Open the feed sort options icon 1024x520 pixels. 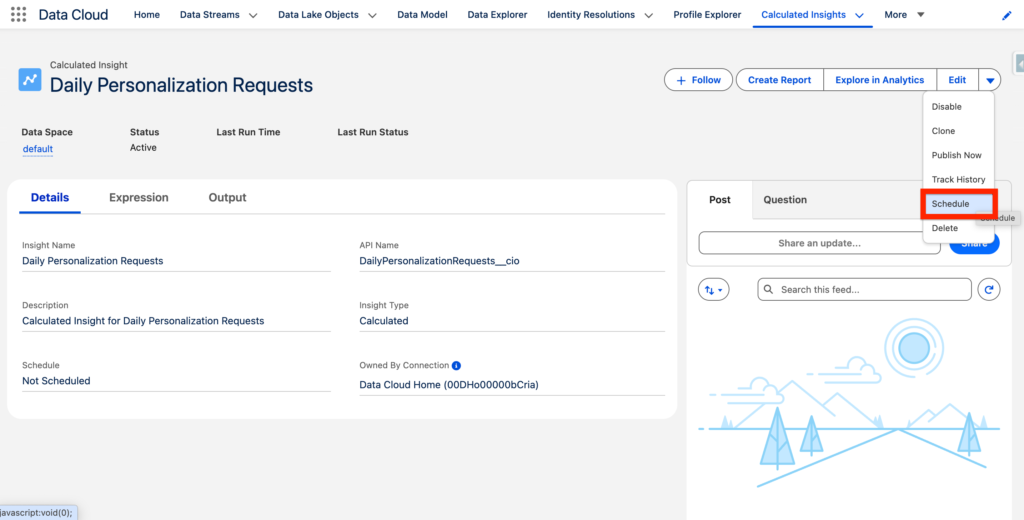714,289
